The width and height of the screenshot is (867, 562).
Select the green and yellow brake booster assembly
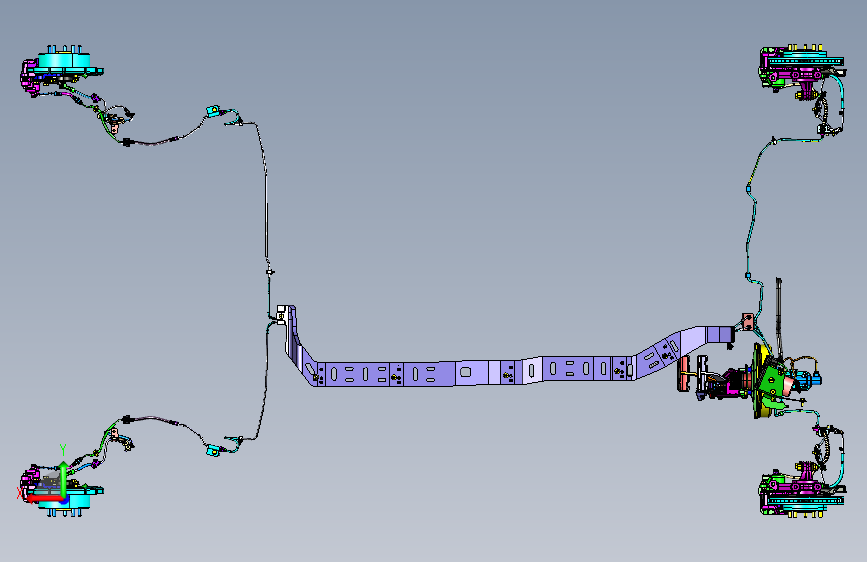[x=771, y=381]
